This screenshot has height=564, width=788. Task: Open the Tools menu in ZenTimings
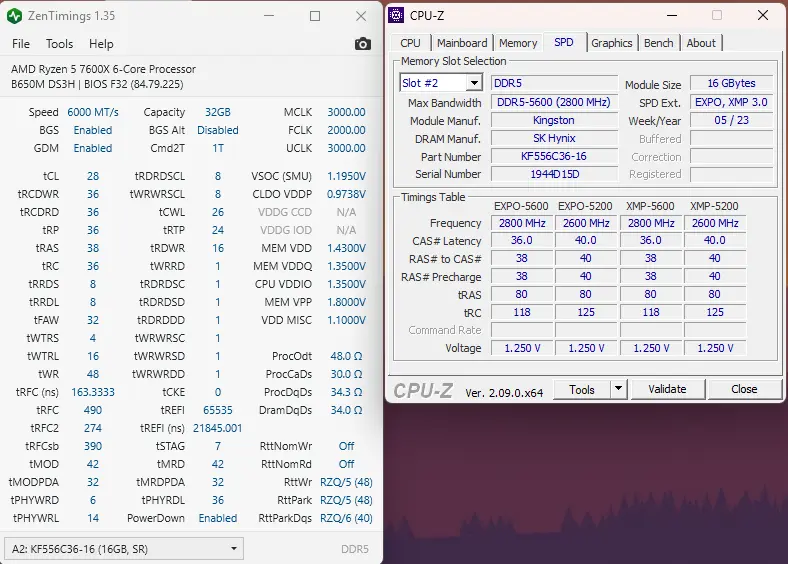pos(59,44)
